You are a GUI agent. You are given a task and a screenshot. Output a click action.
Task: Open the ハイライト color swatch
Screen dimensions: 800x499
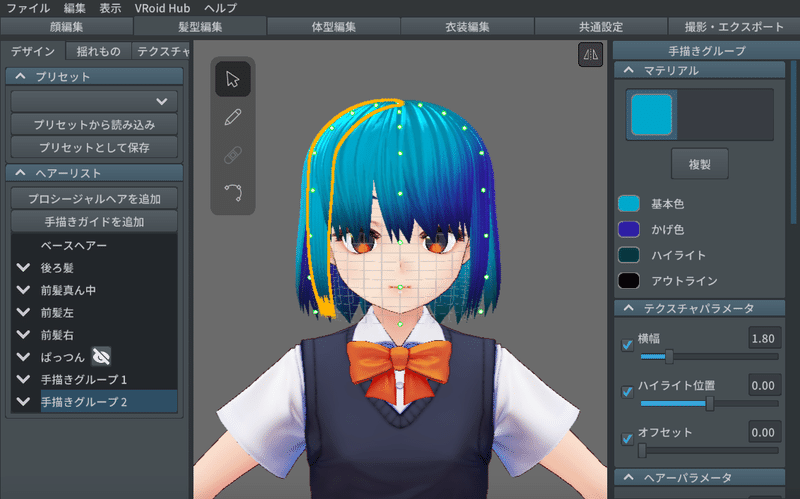tap(629, 255)
